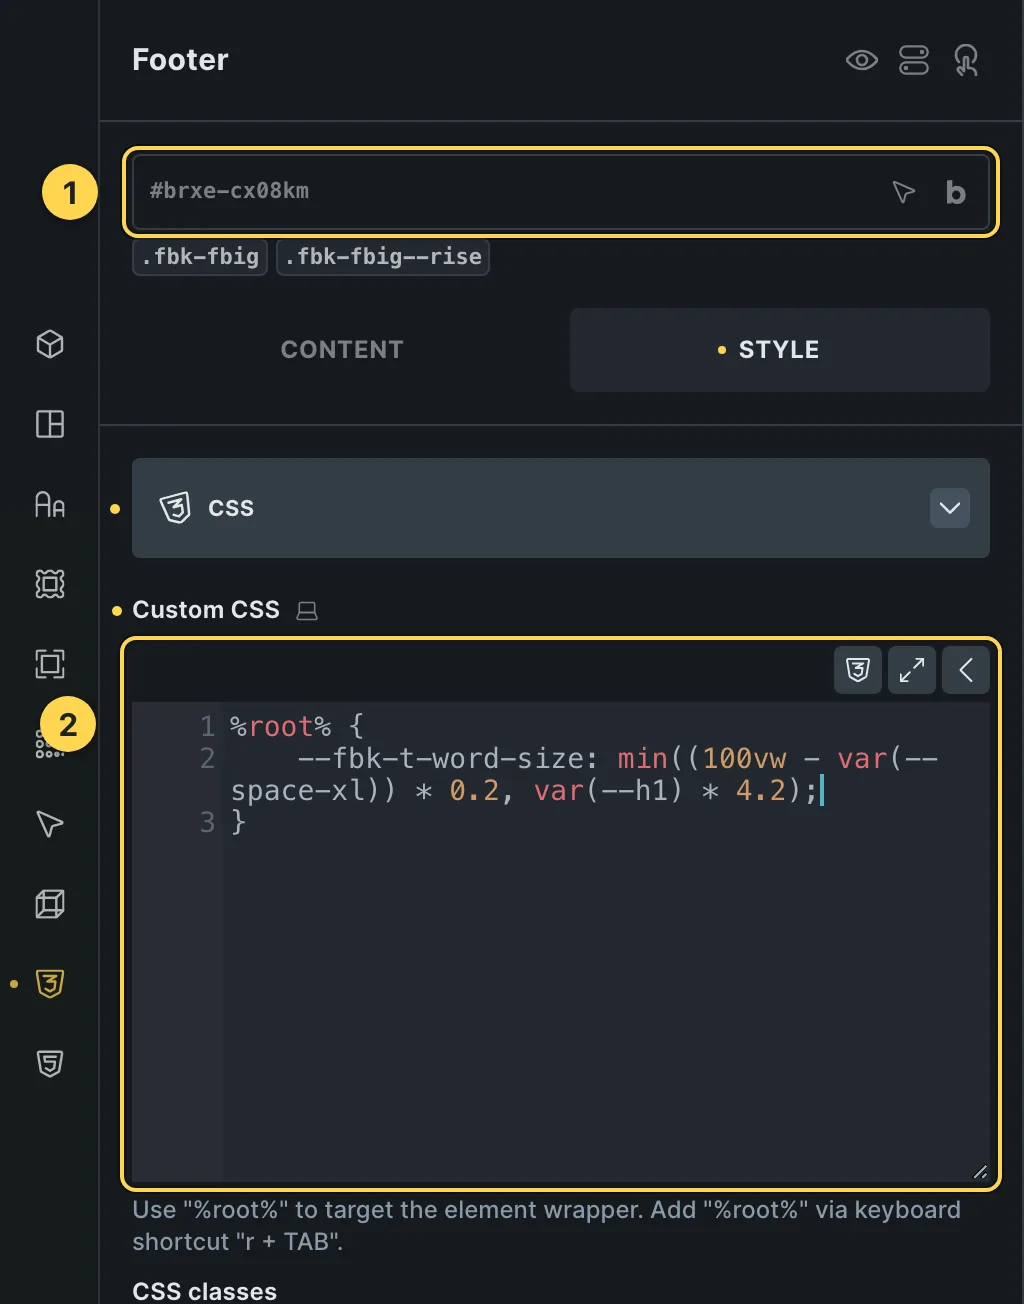The height and width of the screenshot is (1304, 1024).
Task: Open the background frame icon in sidebar
Action: point(50,584)
